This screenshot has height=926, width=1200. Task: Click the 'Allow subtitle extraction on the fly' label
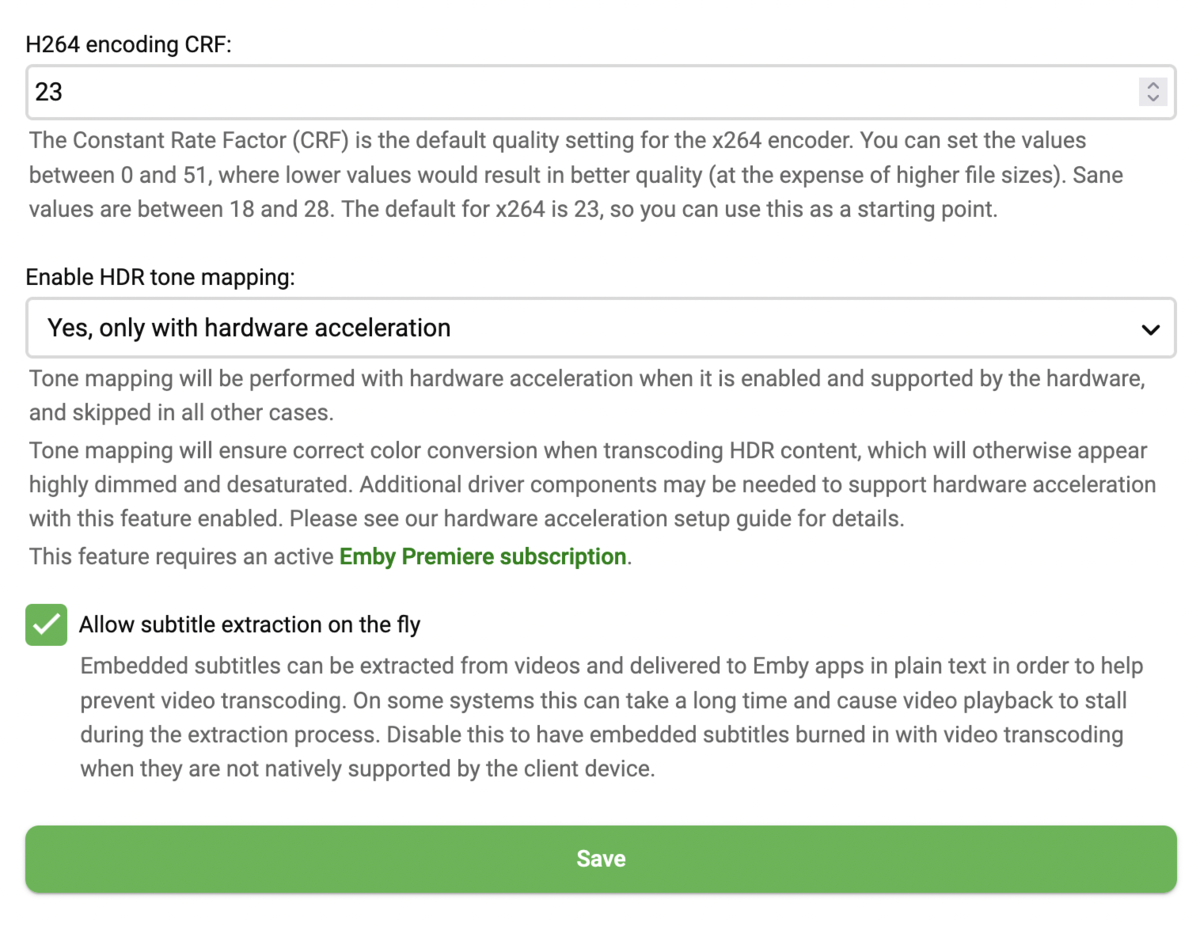tap(250, 625)
